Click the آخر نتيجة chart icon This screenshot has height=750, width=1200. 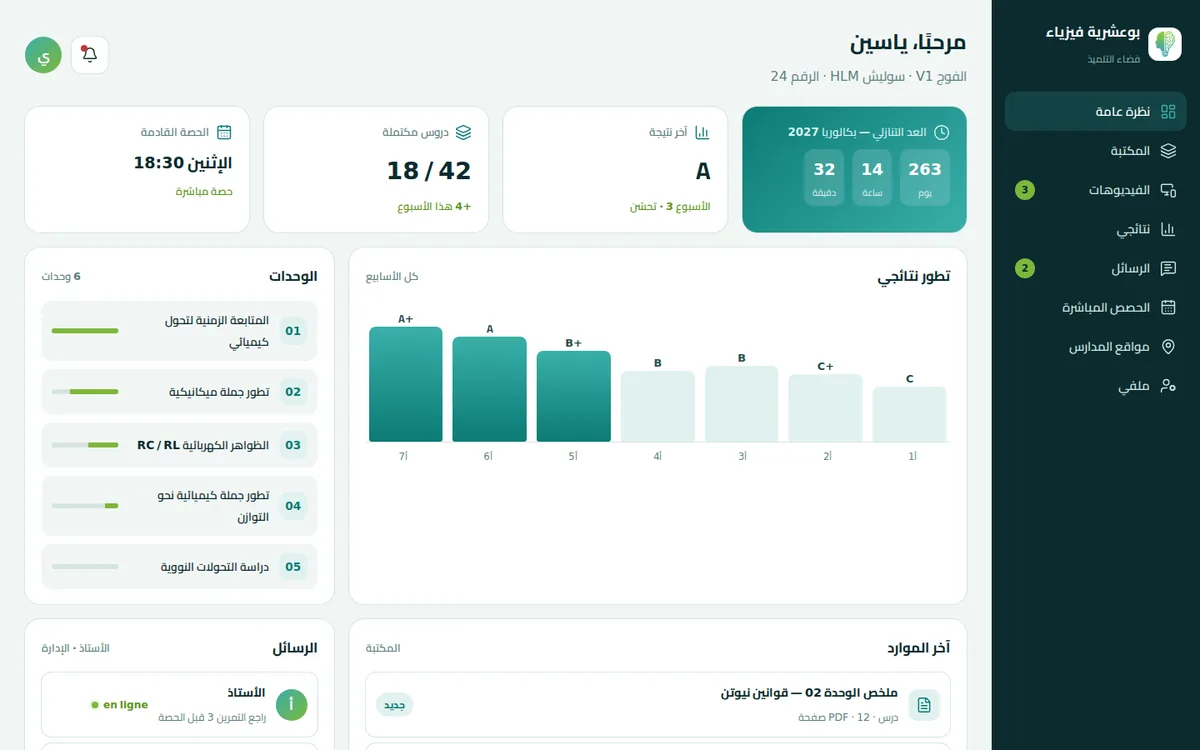pos(703,132)
